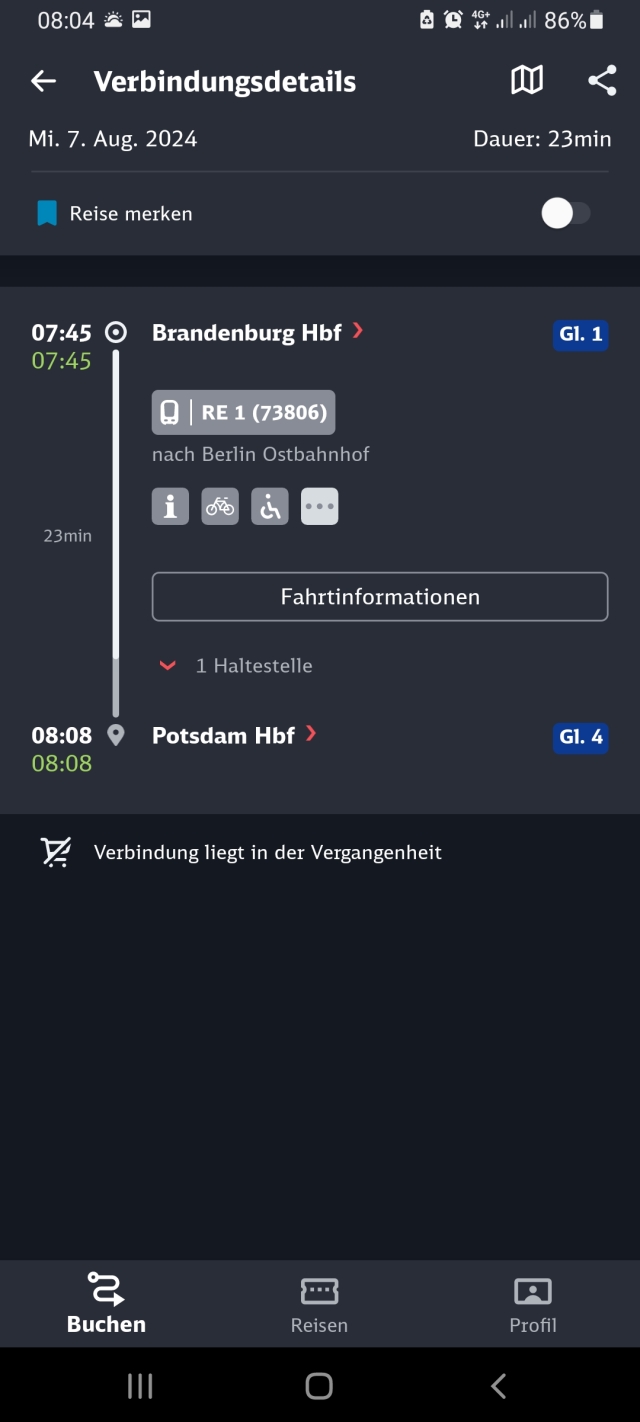
Task: Select the Buchen tab
Action: 106,1305
